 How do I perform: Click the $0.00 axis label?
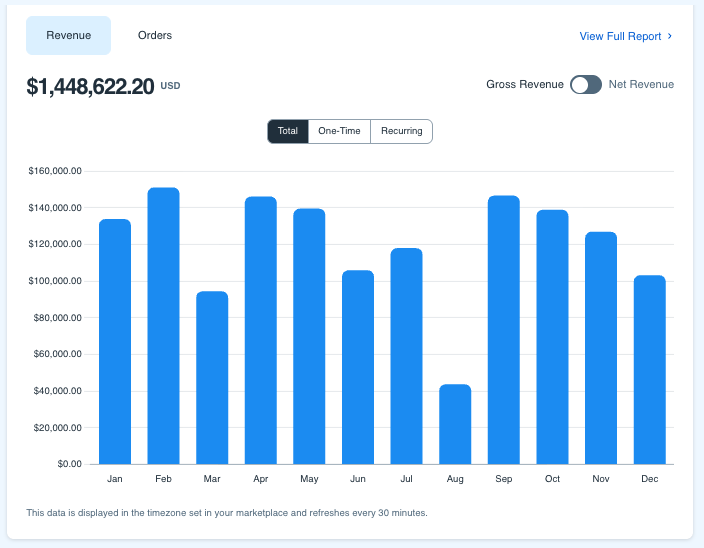point(70,464)
